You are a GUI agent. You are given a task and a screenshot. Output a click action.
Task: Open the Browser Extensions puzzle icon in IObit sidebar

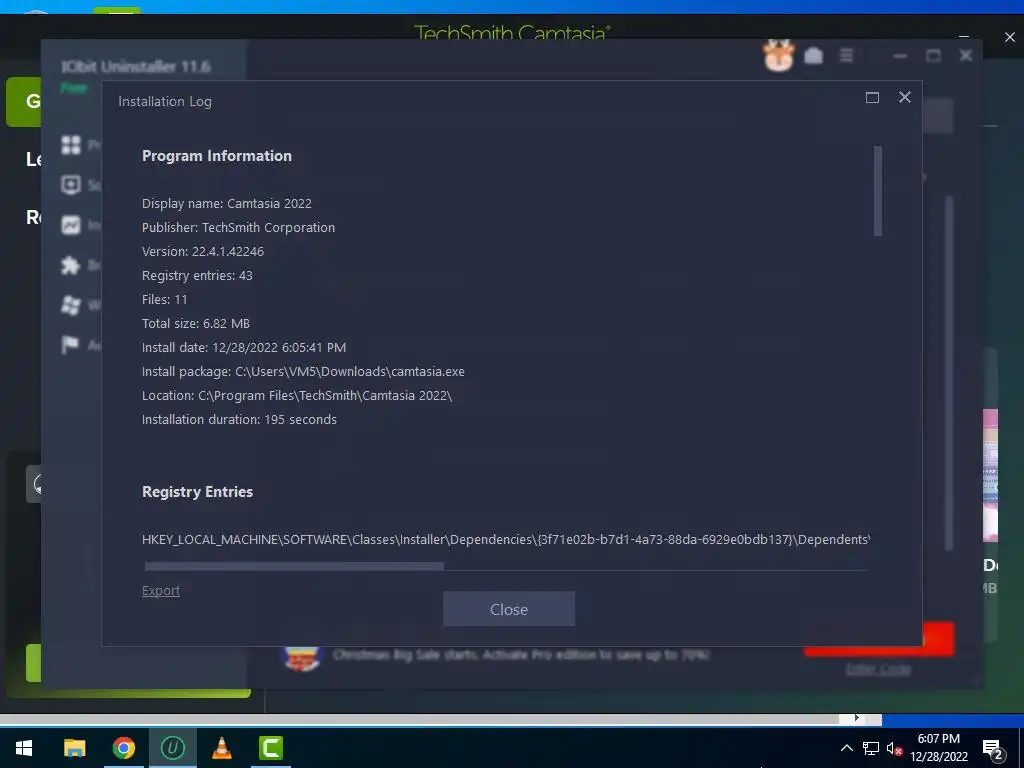coord(71,265)
